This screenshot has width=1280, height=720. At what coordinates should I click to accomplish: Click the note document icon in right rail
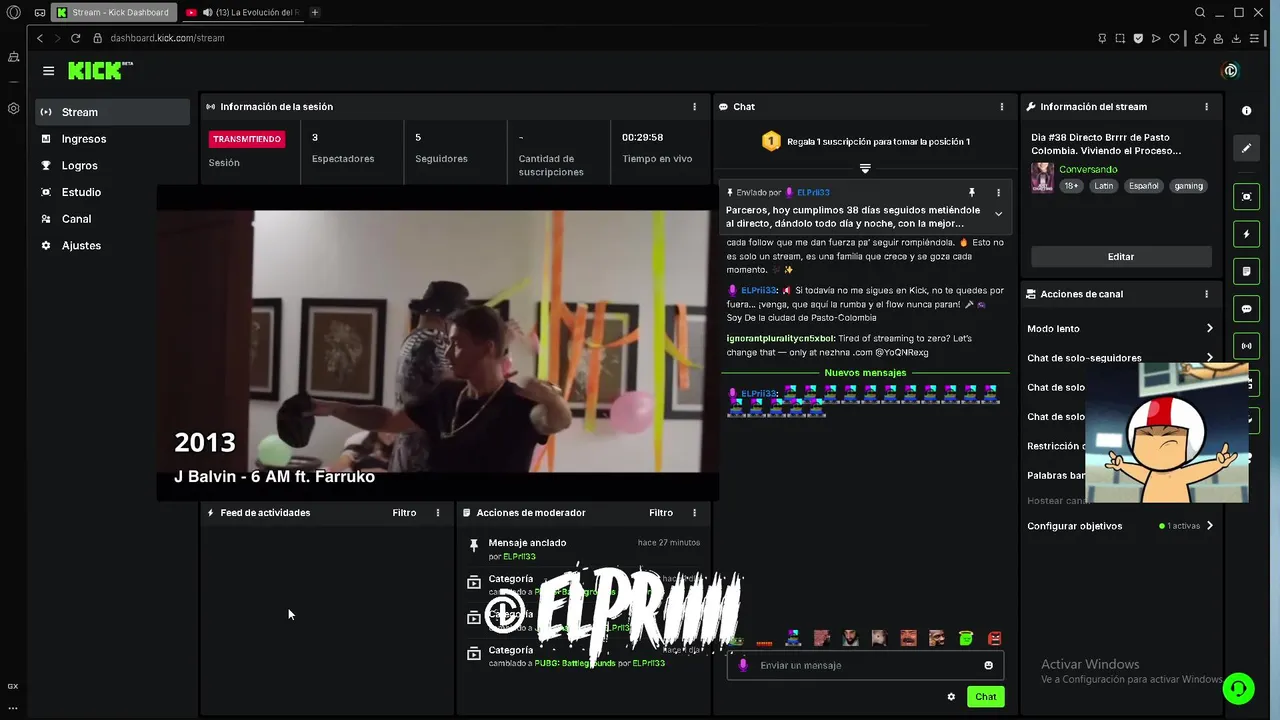pos(1246,271)
